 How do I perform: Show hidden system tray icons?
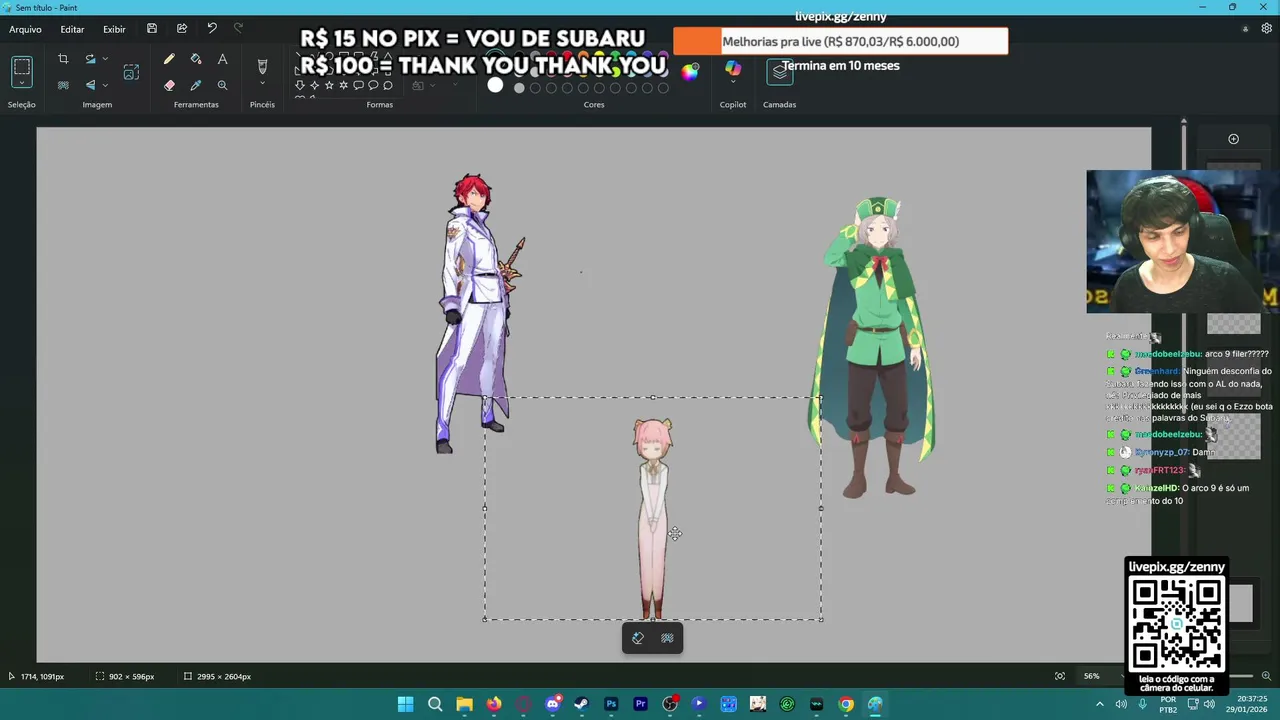(x=1101, y=704)
